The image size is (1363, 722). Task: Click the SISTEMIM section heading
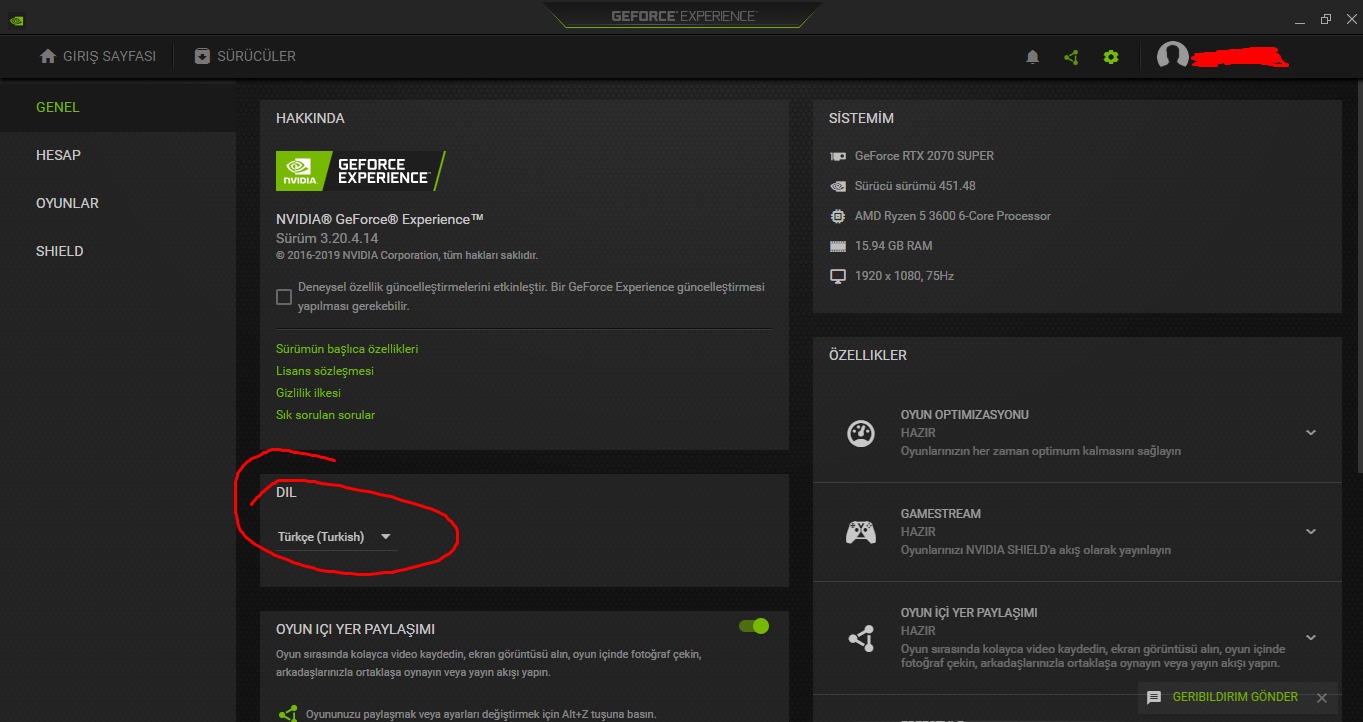point(861,118)
